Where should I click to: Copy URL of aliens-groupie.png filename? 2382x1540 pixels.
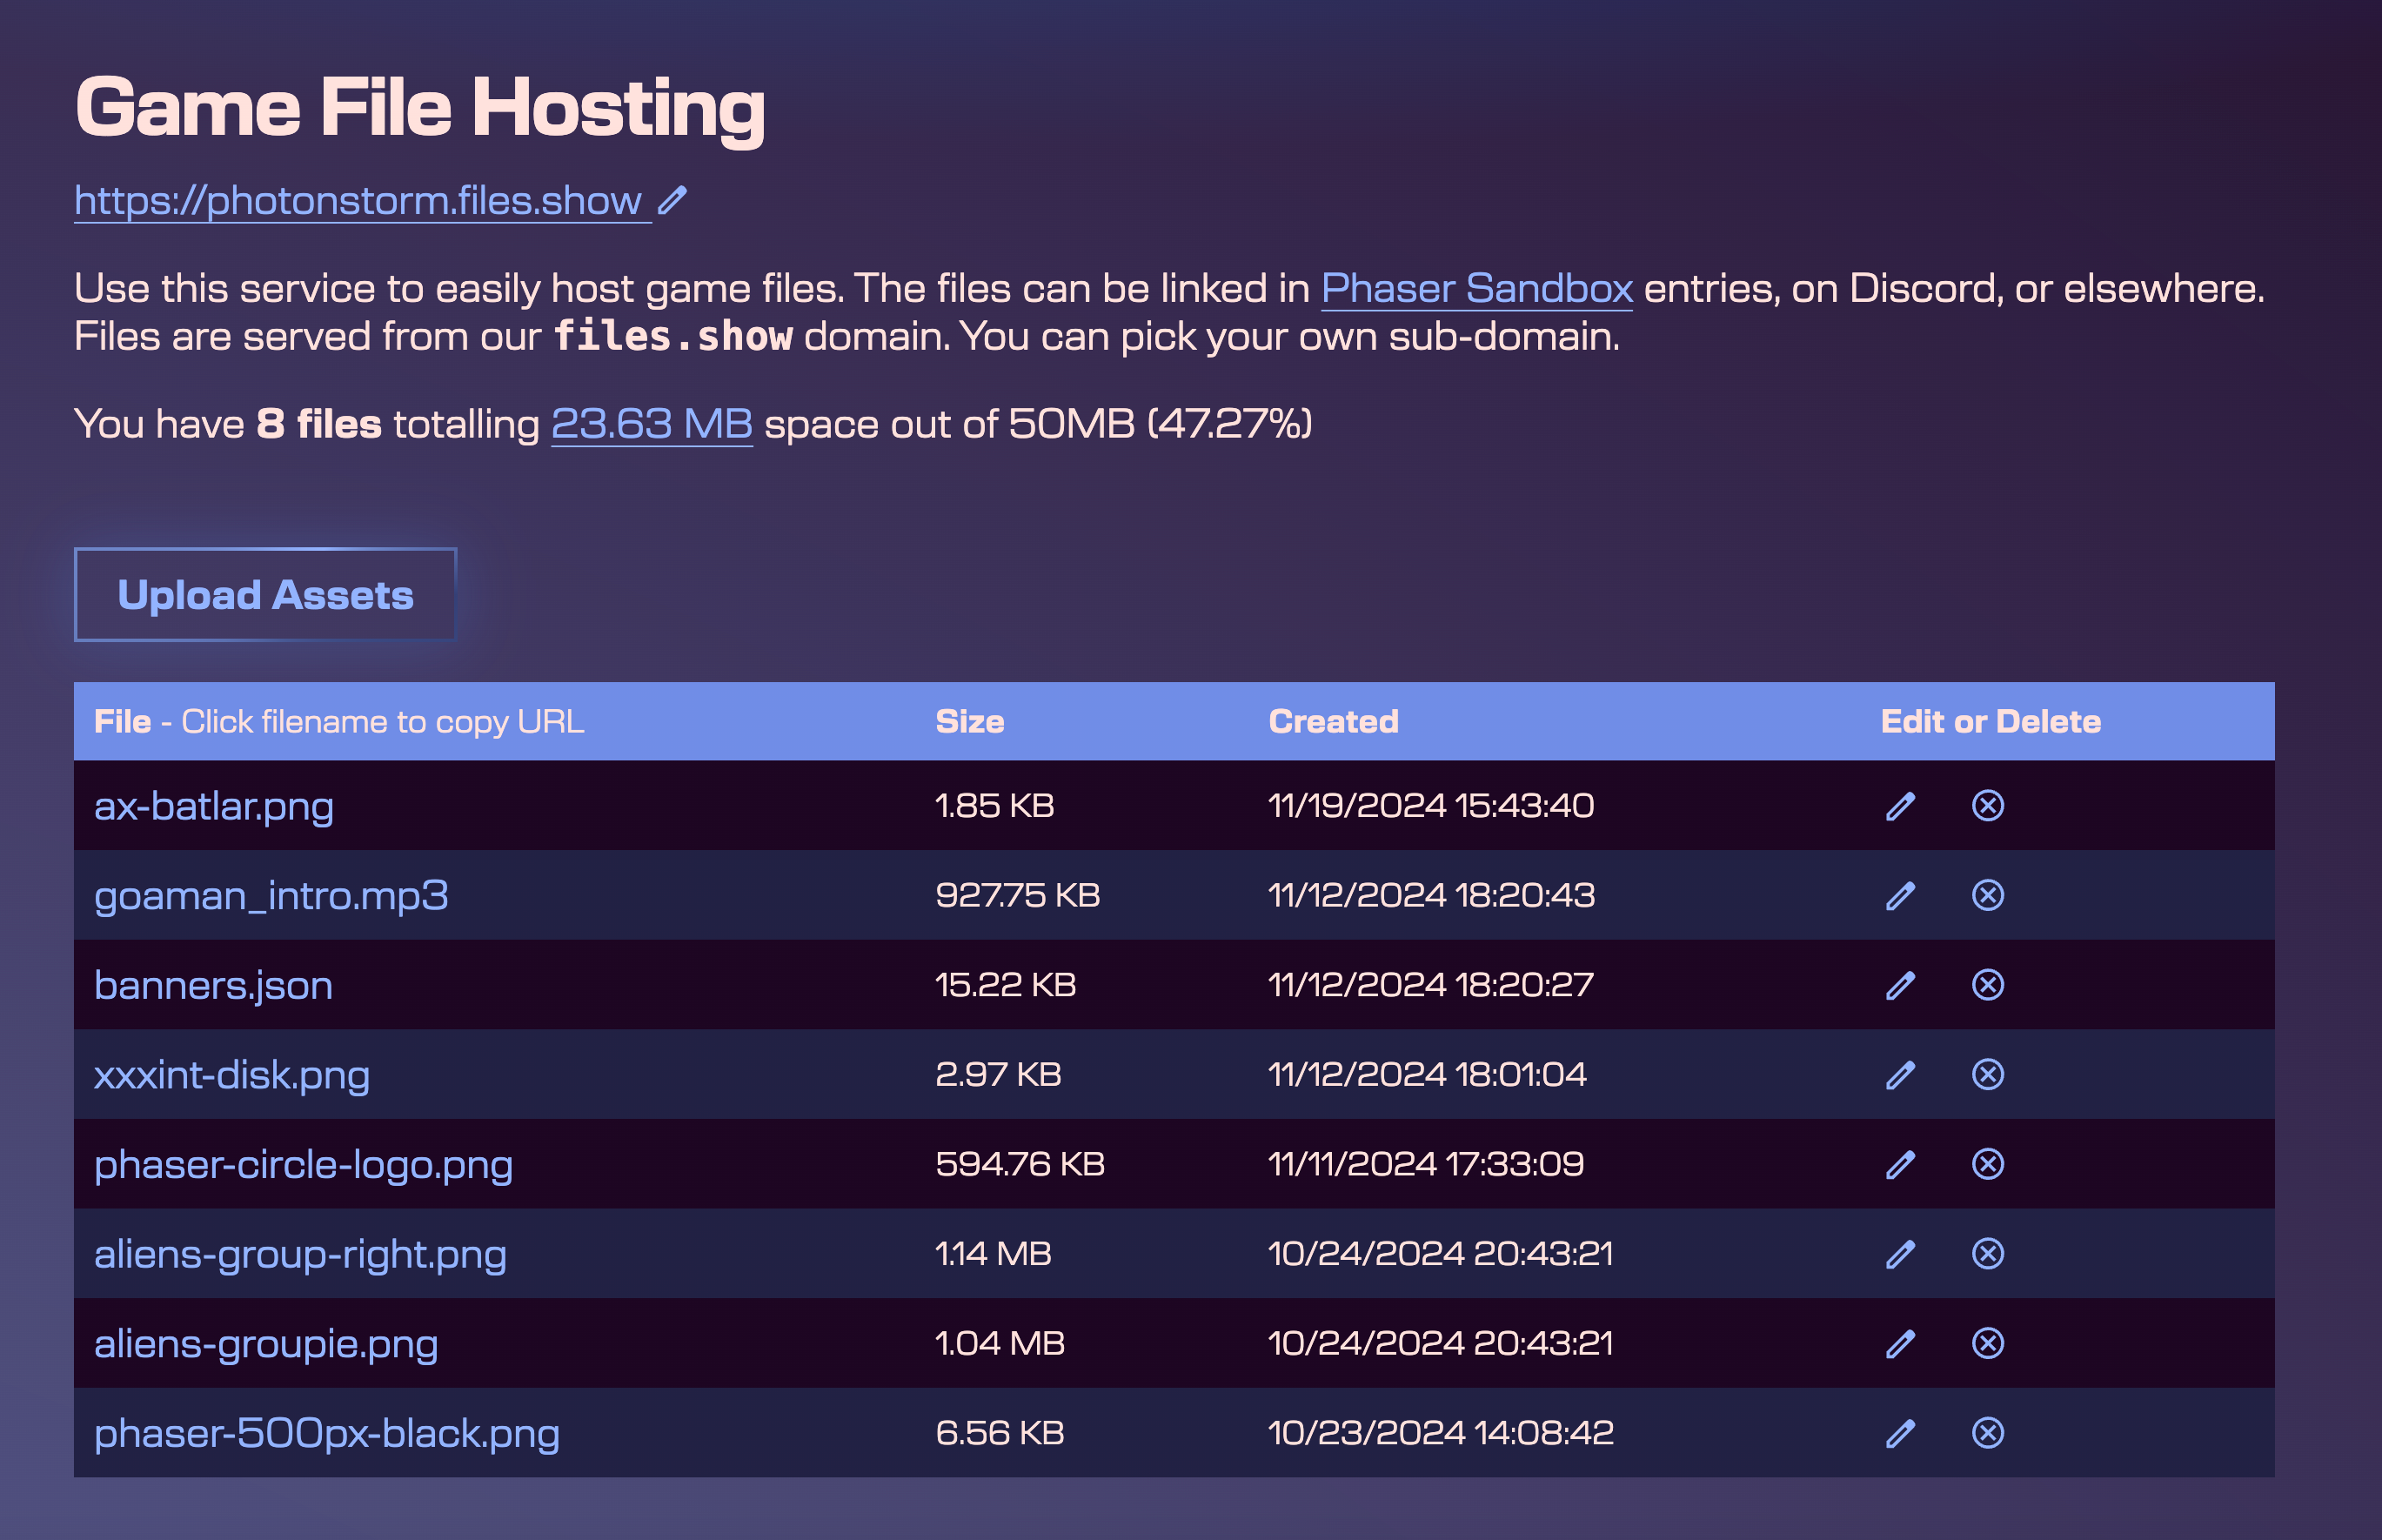[266, 1344]
